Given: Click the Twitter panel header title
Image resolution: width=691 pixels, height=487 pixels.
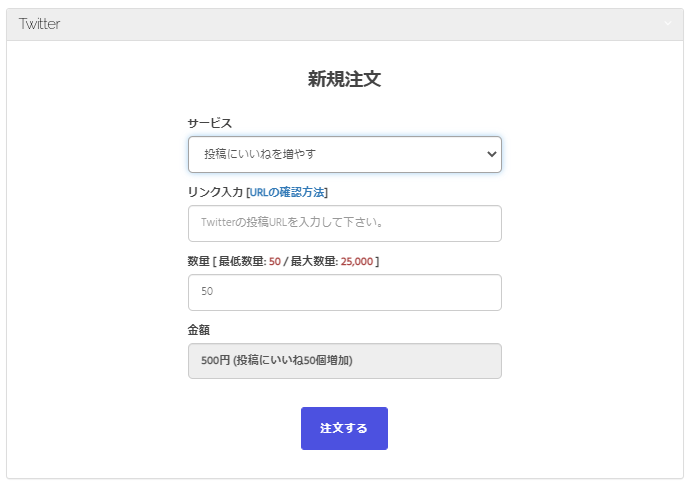Looking at the screenshot, I should pos(40,24).
